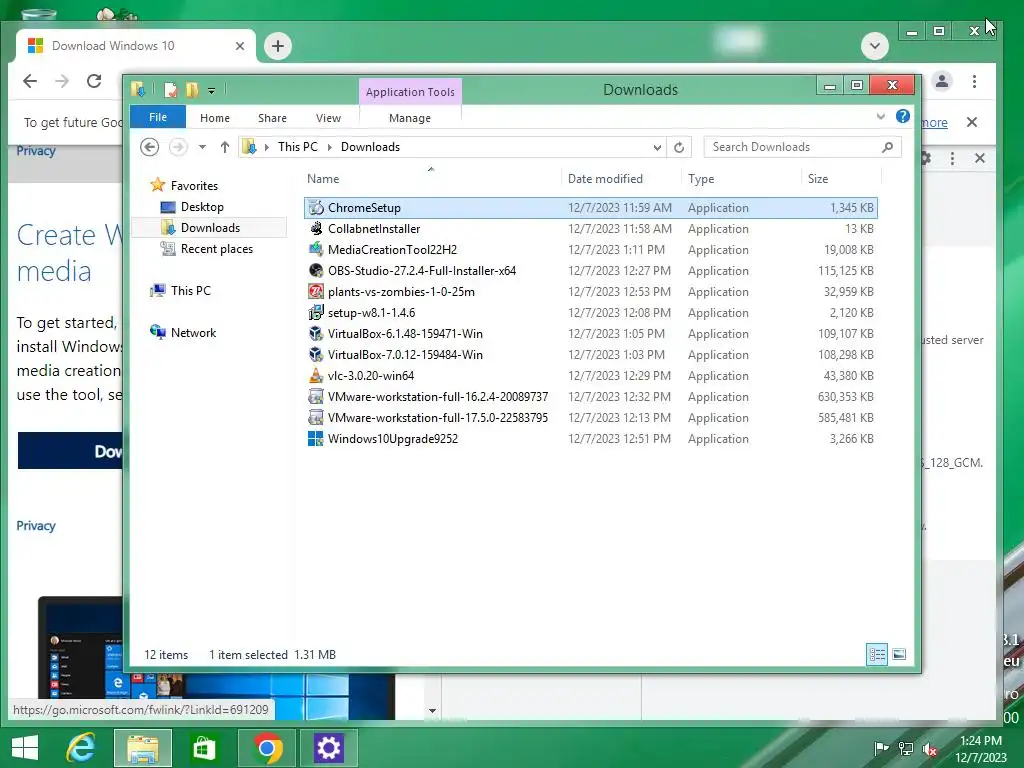The width and height of the screenshot is (1024, 768).
Task: Open Google Chrome from the taskbar
Action: pos(267,747)
